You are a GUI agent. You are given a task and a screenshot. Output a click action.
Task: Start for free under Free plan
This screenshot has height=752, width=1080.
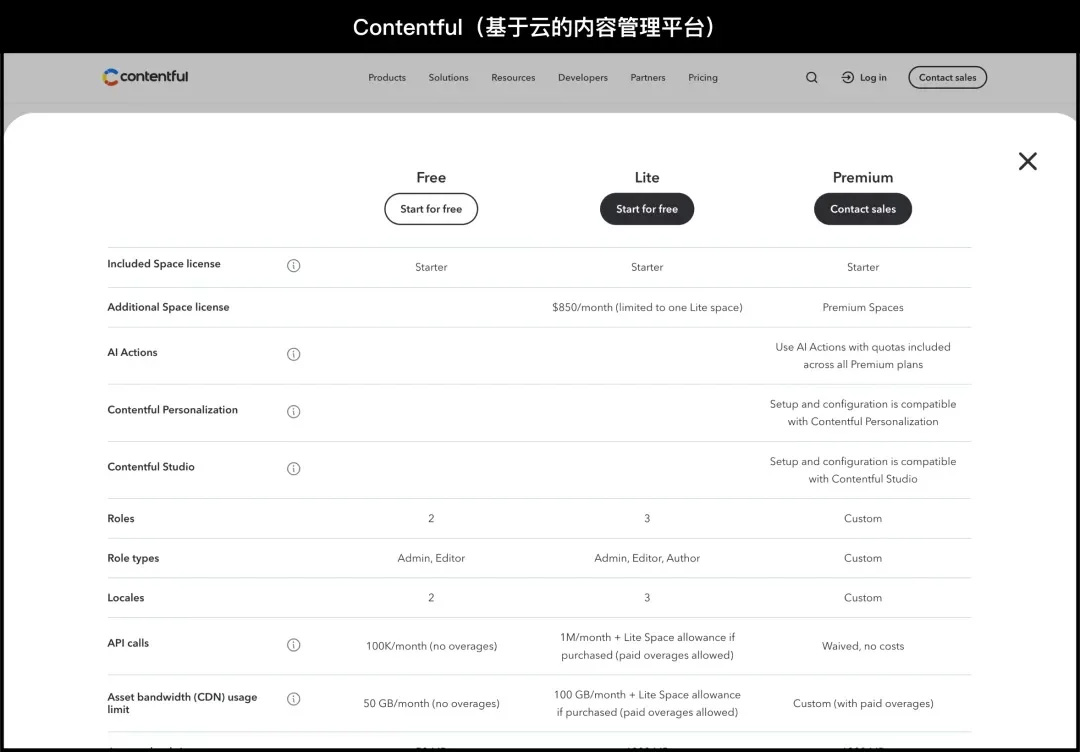(x=431, y=209)
